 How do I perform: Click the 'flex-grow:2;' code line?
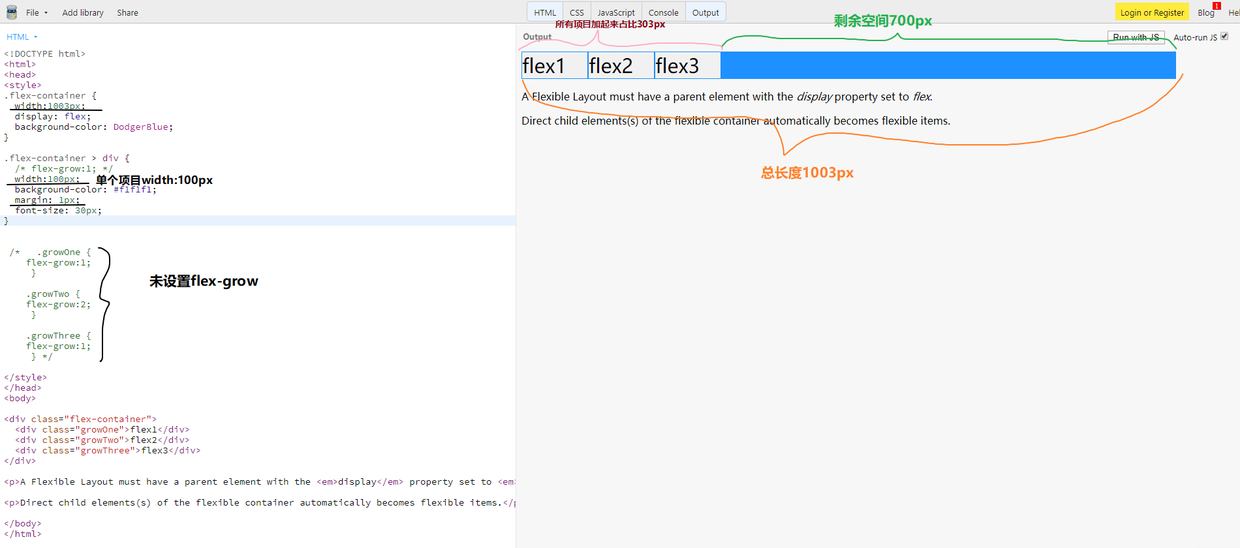pyautogui.click(x=58, y=305)
